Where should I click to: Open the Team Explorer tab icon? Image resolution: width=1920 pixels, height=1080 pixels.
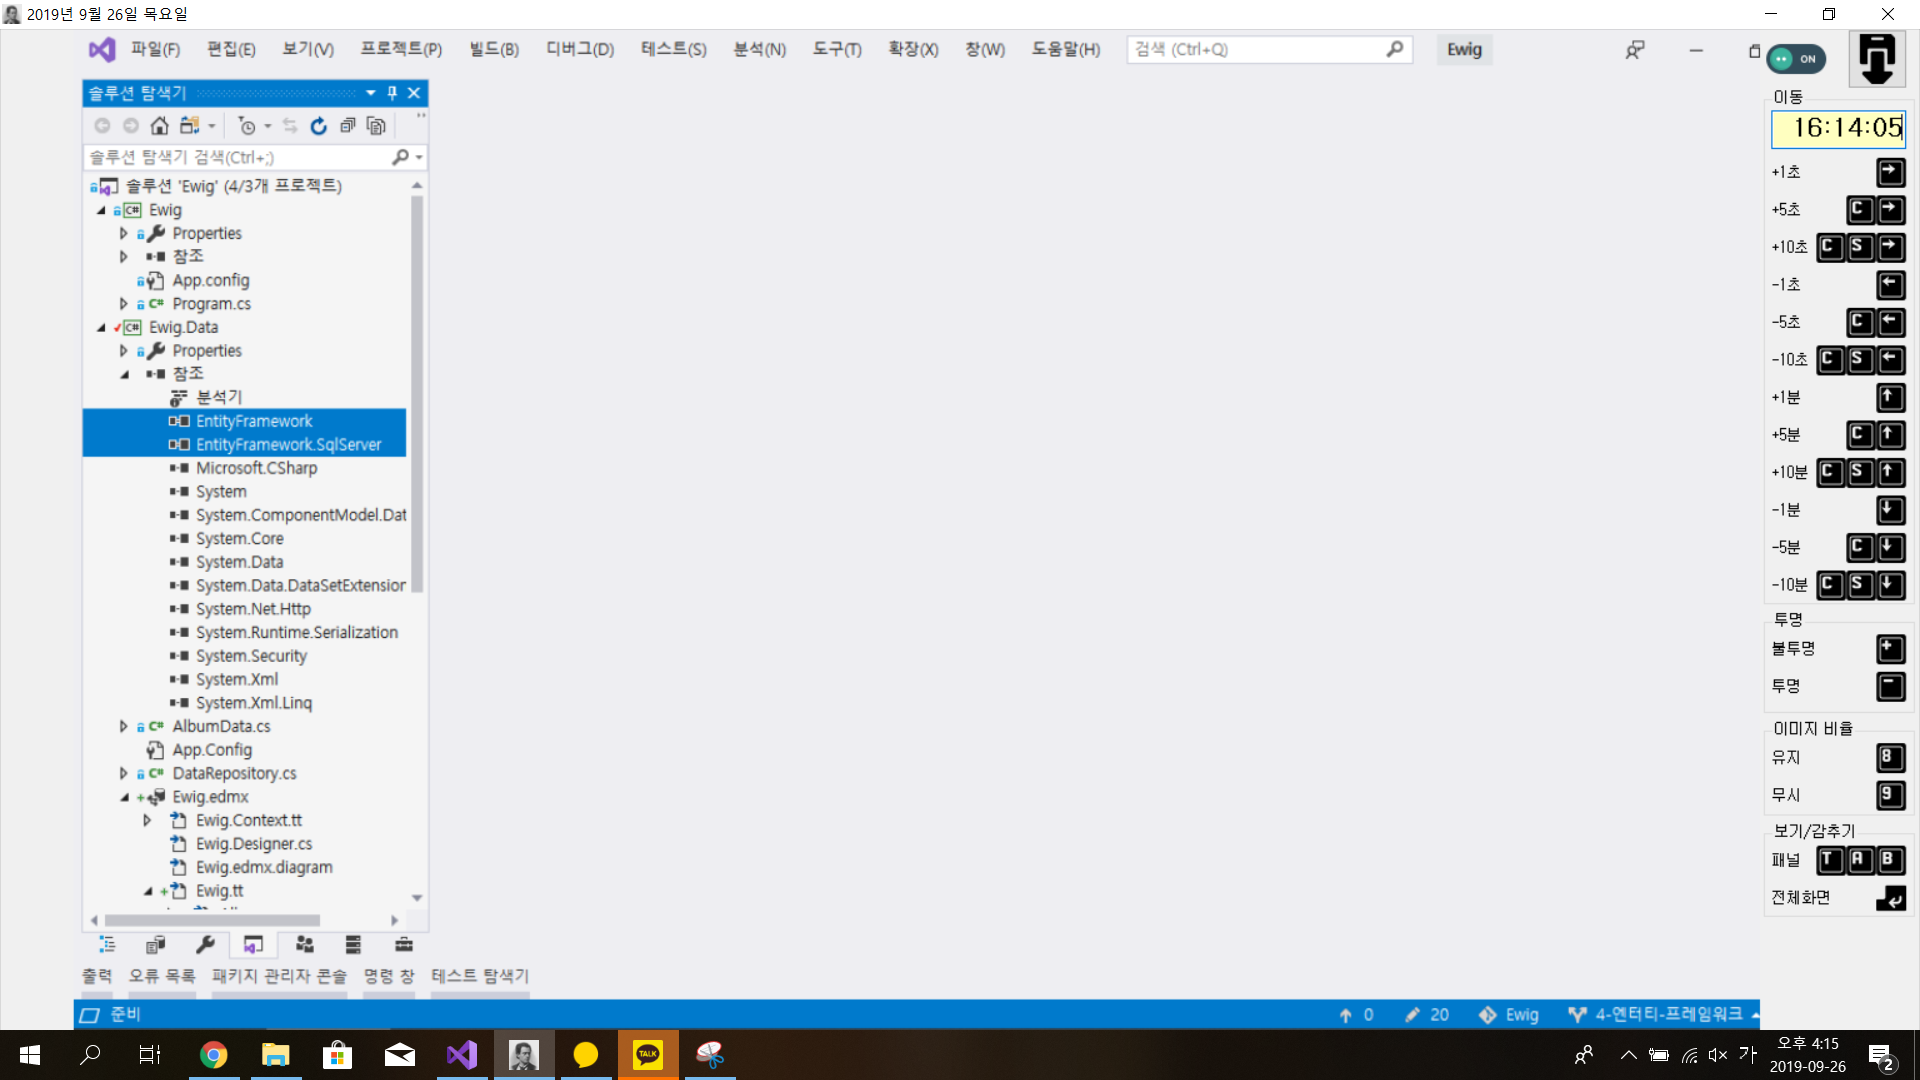(304, 945)
